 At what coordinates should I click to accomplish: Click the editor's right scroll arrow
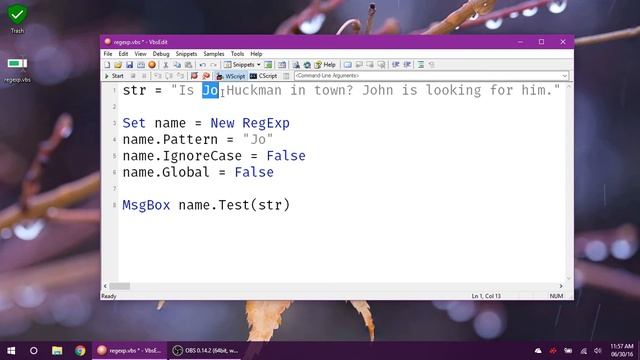561,286
